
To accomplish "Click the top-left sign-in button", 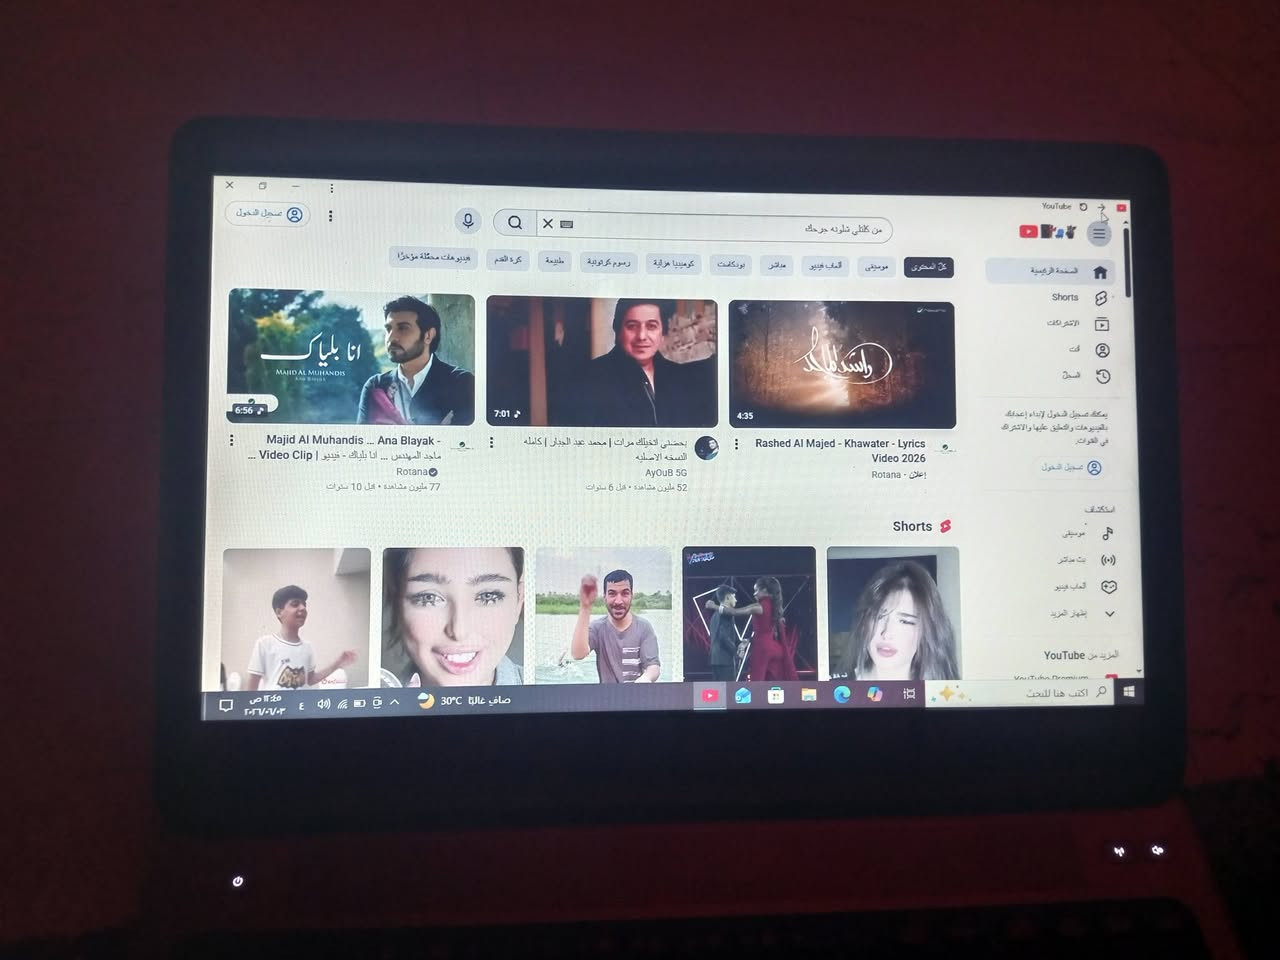I will coord(267,214).
